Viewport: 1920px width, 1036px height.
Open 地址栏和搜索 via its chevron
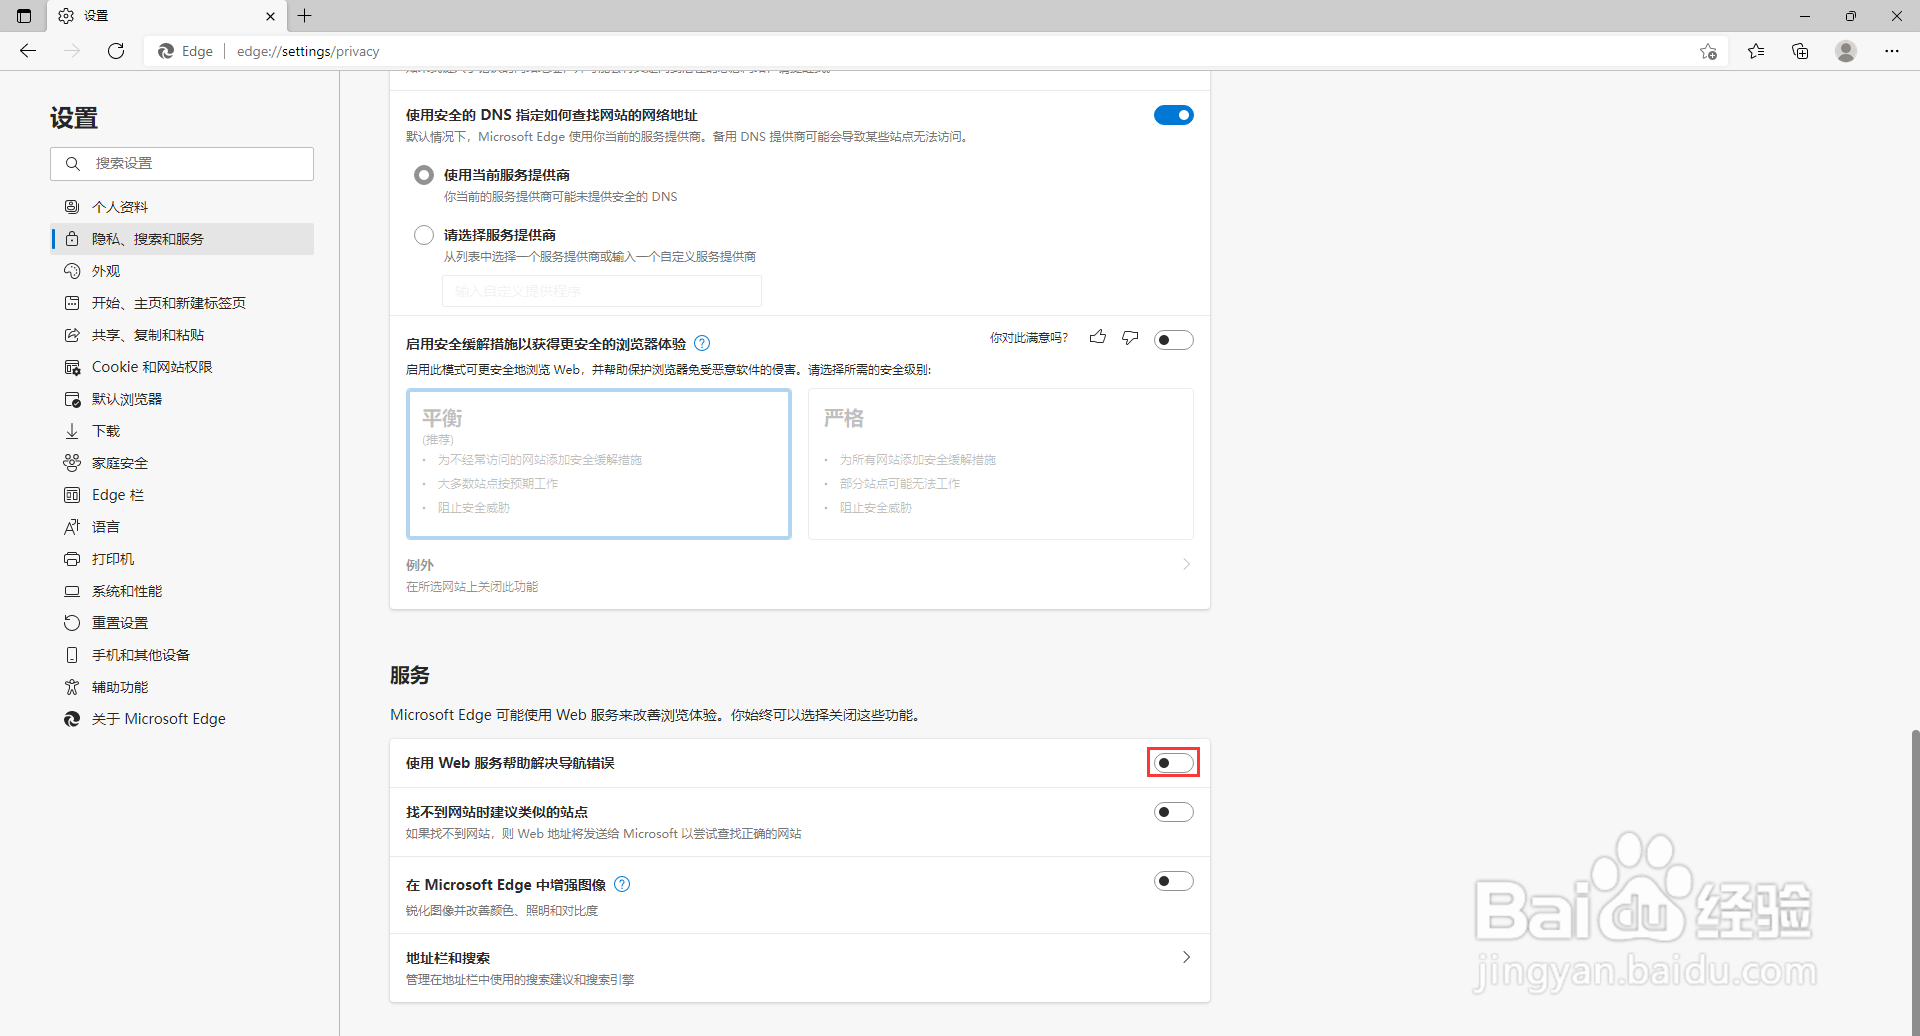tap(1186, 957)
